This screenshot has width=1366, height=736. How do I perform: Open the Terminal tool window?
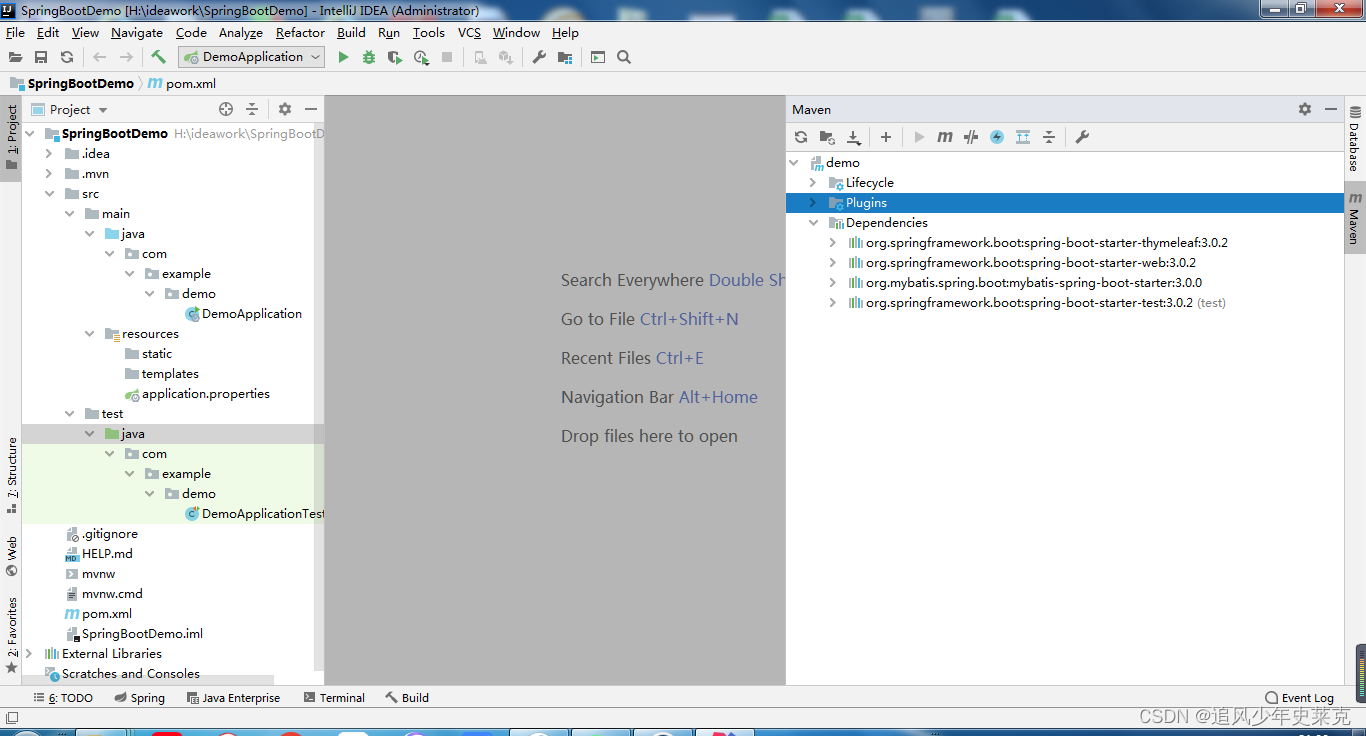[335, 698]
